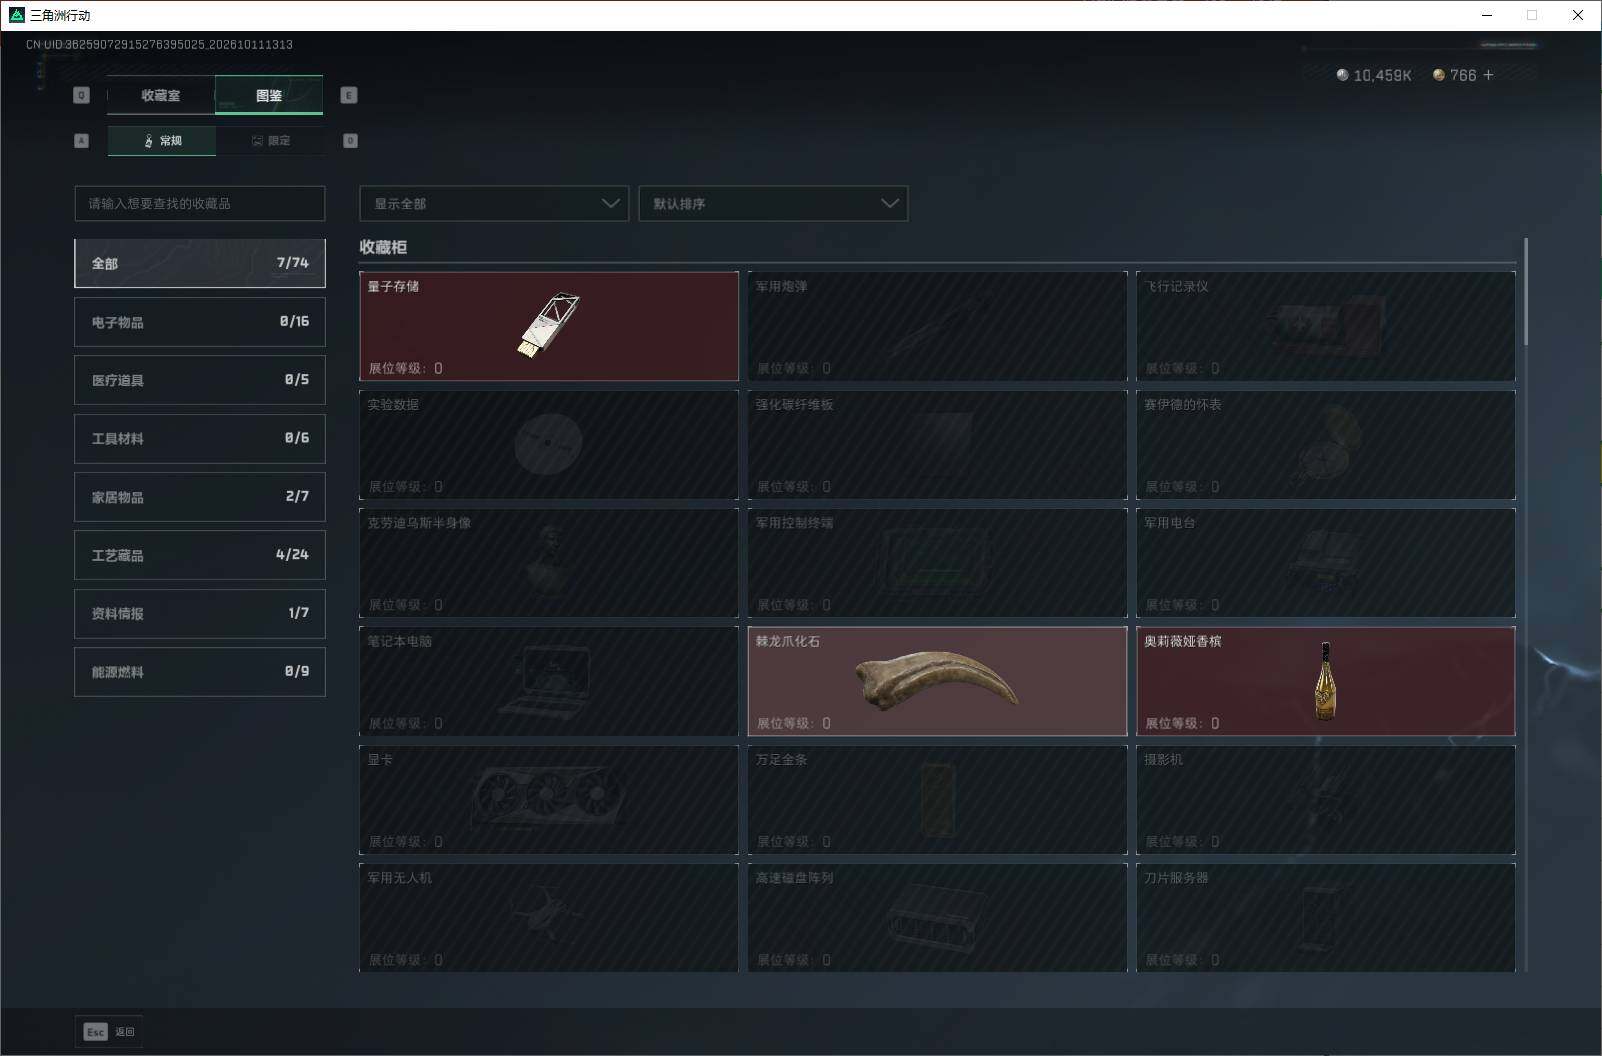The width and height of the screenshot is (1602, 1056).
Task: Click the E key hint icon
Action: (x=349, y=95)
